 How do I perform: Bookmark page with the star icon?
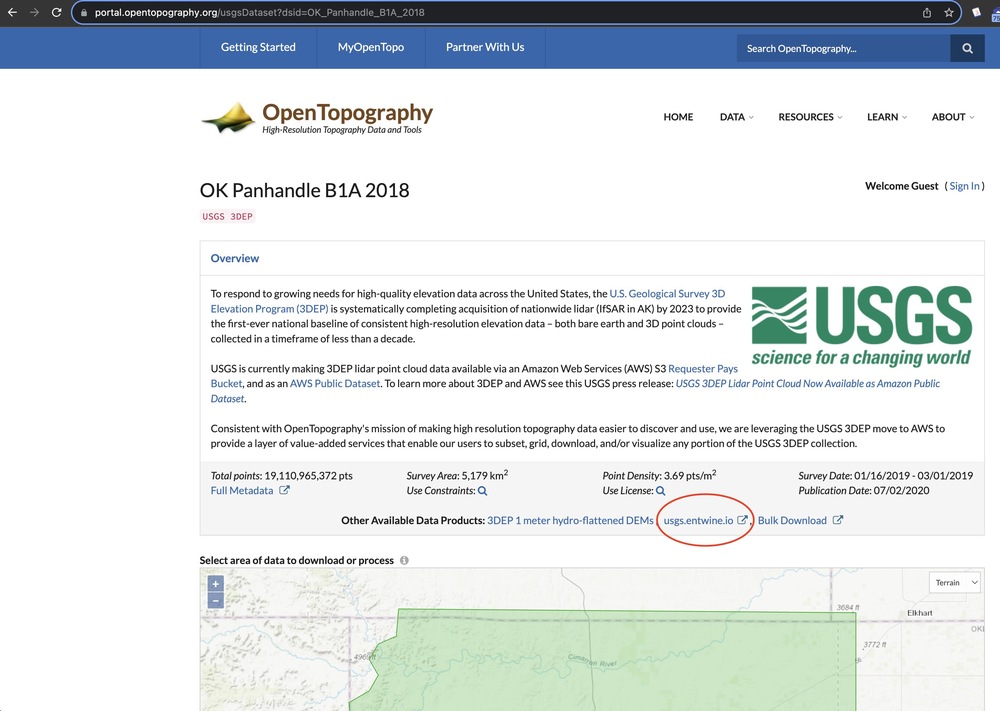[948, 12]
